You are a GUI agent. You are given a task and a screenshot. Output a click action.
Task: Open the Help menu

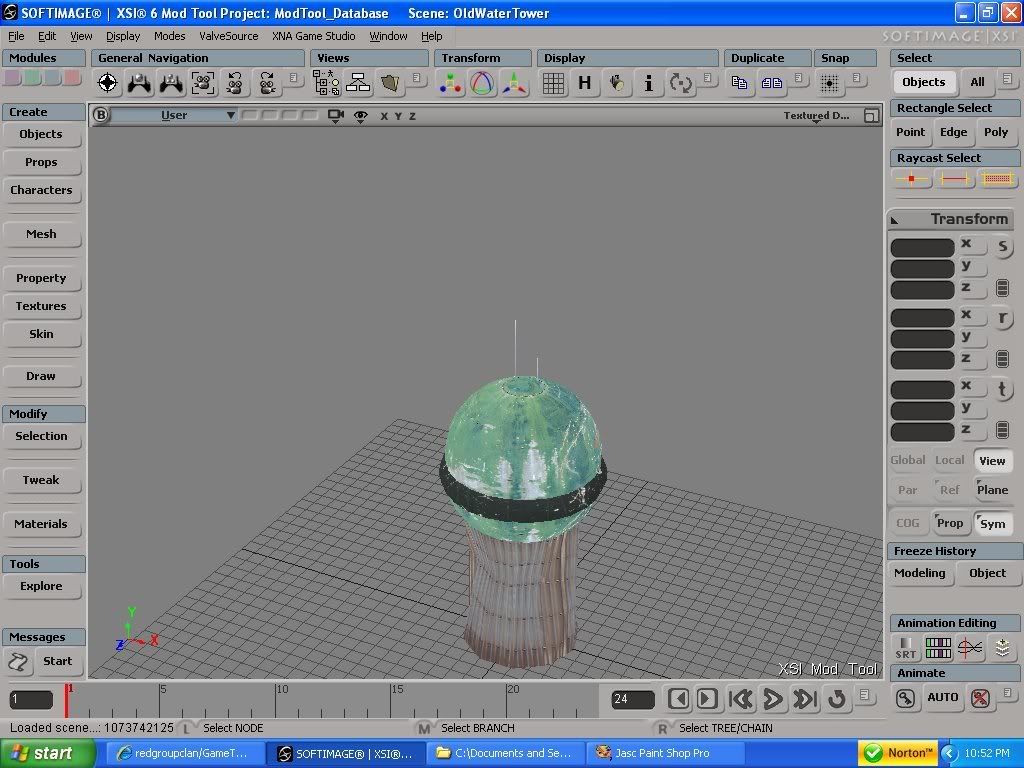[x=431, y=36]
